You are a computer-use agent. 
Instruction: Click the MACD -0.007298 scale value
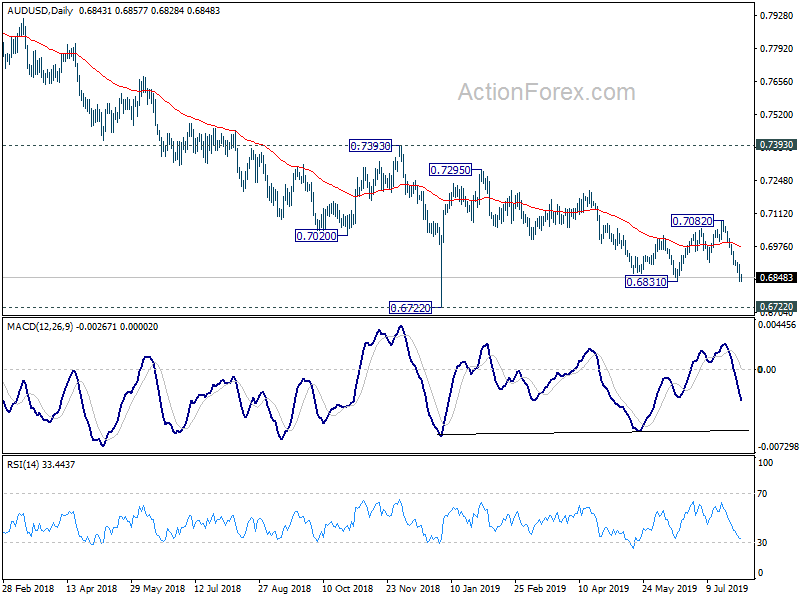tap(778, 446)
